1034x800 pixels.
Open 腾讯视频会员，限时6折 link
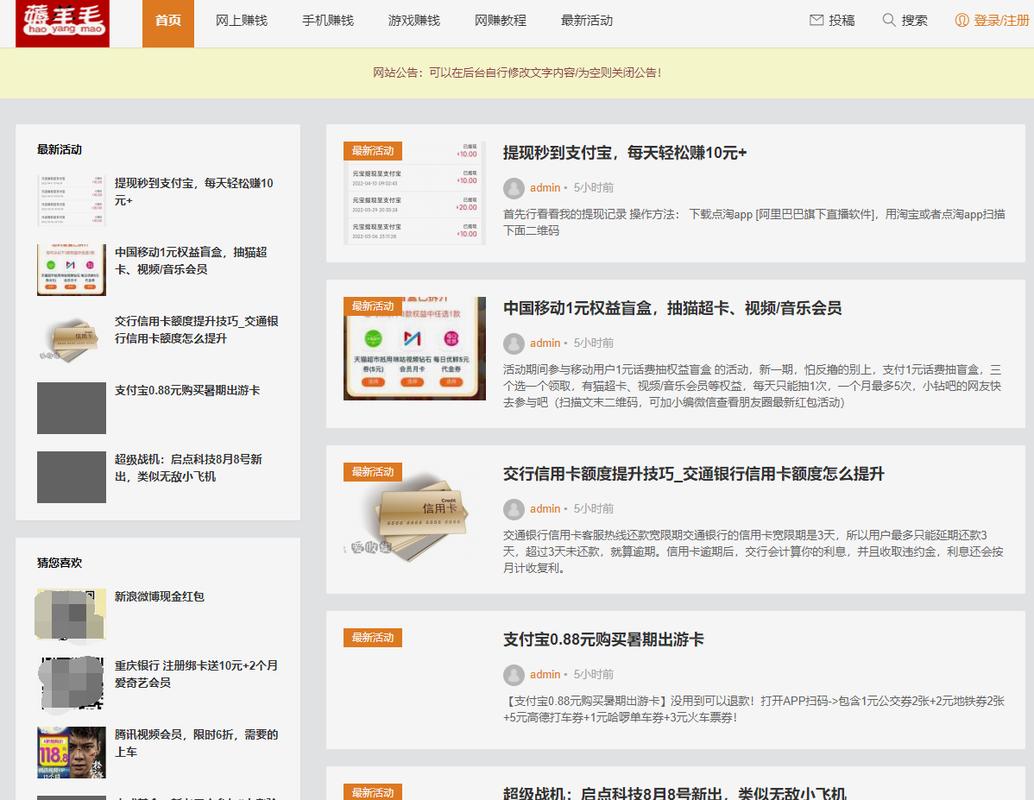(197, 743)
